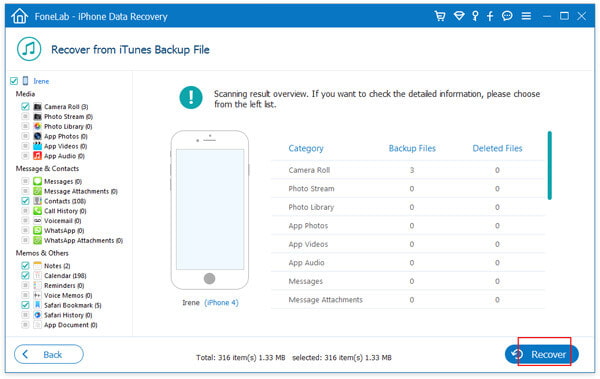600x379 pixels.
Task: Uncheck the Camera Roll checkbox
Action: click(x=25, y=106)
